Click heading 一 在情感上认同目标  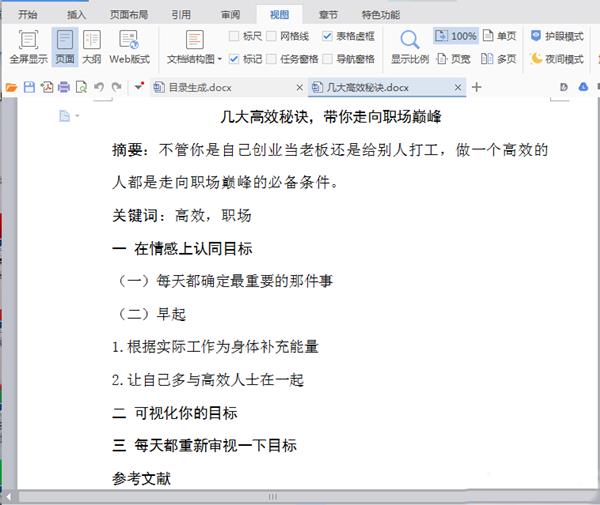click(x=182, y=249)
